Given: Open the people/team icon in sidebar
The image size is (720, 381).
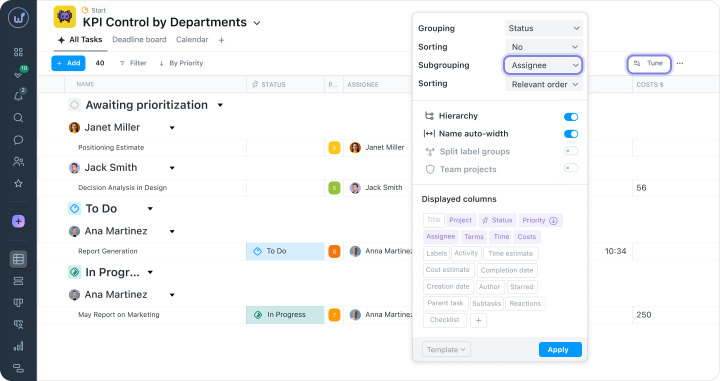Looking at the screenshot, I should [x=18, y=162].
